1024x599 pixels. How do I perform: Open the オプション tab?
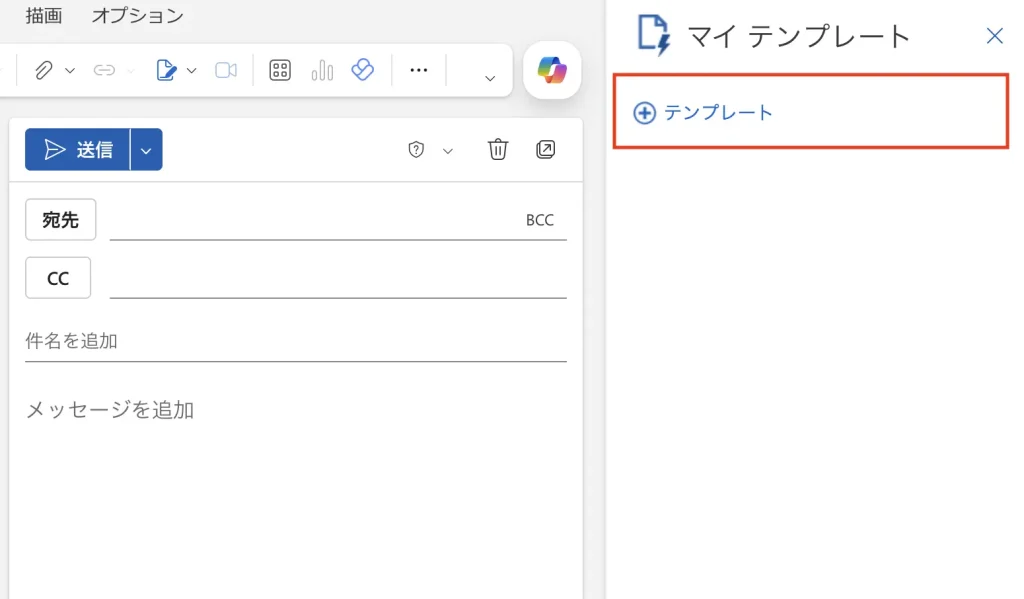(137, 15)
